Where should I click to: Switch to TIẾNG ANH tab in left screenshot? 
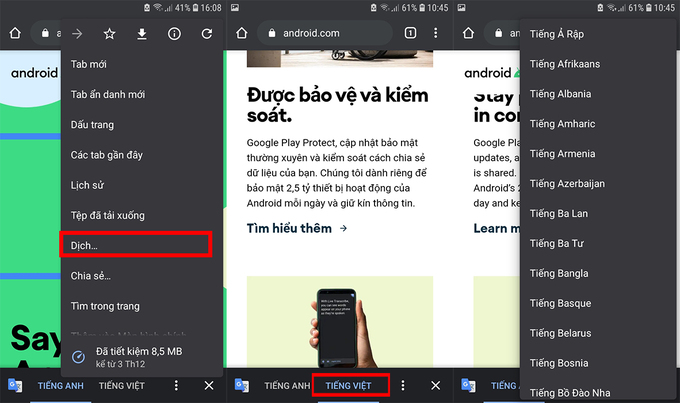click(x=61, y=386)
